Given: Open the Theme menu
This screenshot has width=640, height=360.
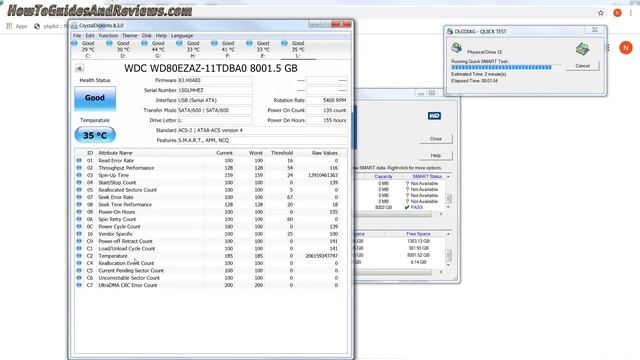Looking at the screenshot, I should point(130,36).
